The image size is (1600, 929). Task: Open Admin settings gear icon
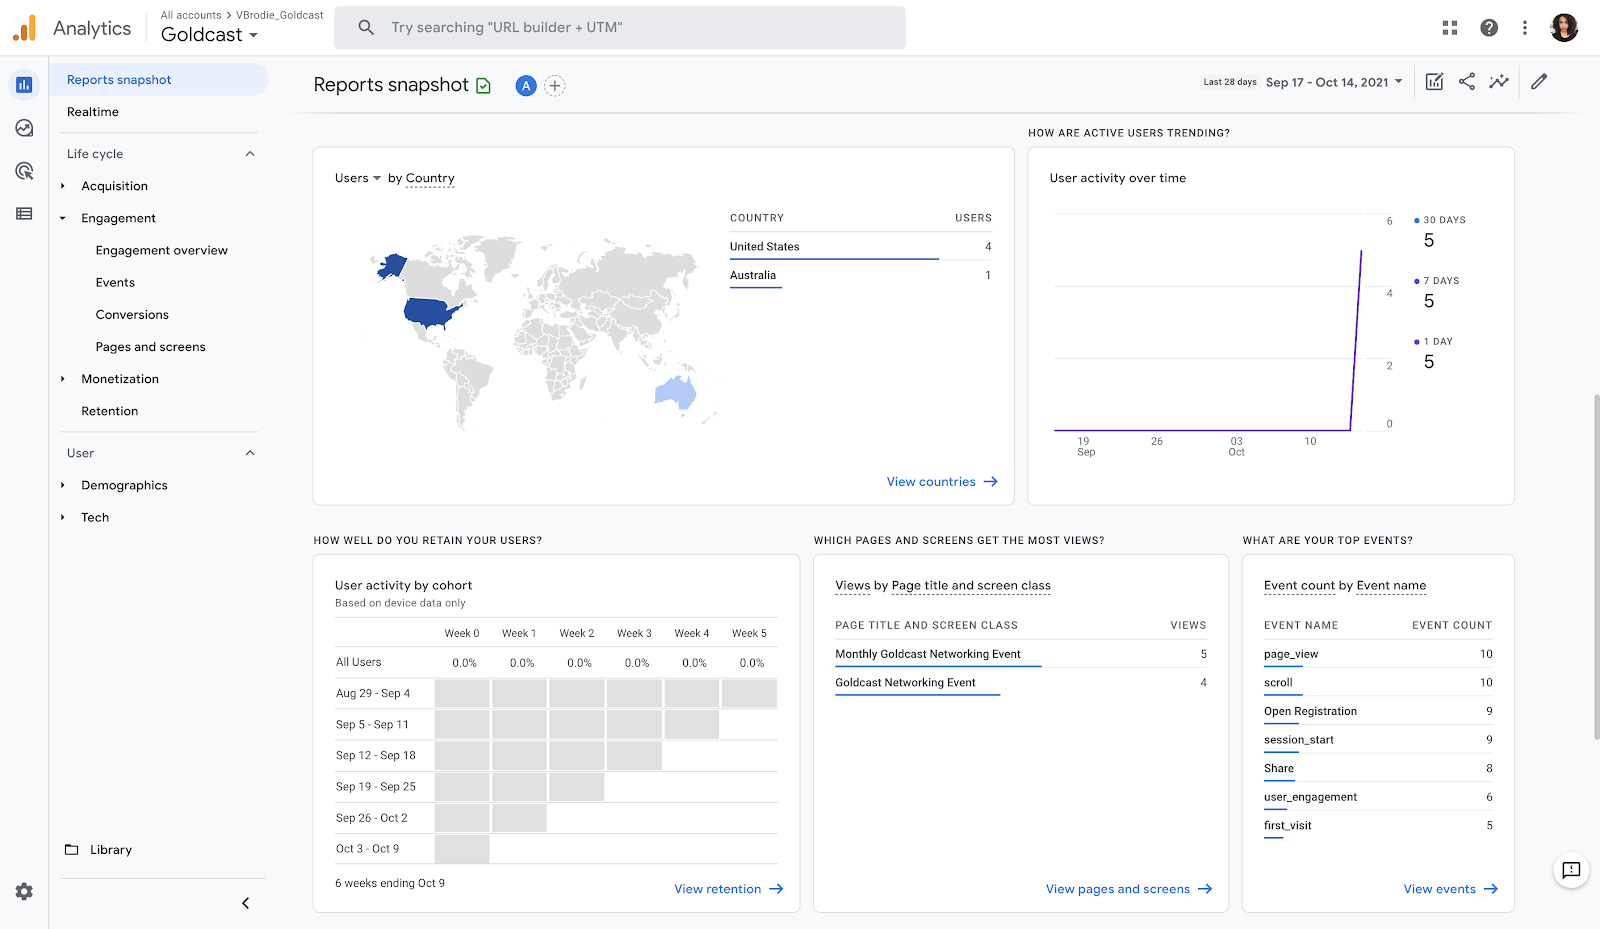coord(24,891)
